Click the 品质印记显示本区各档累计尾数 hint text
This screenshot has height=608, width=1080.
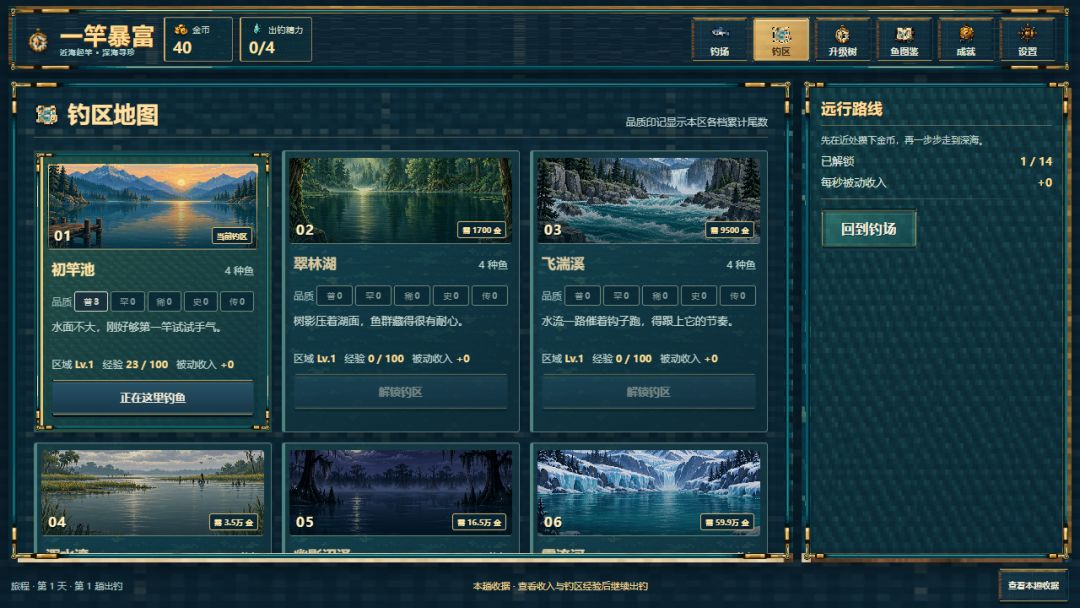pos(696,122)
